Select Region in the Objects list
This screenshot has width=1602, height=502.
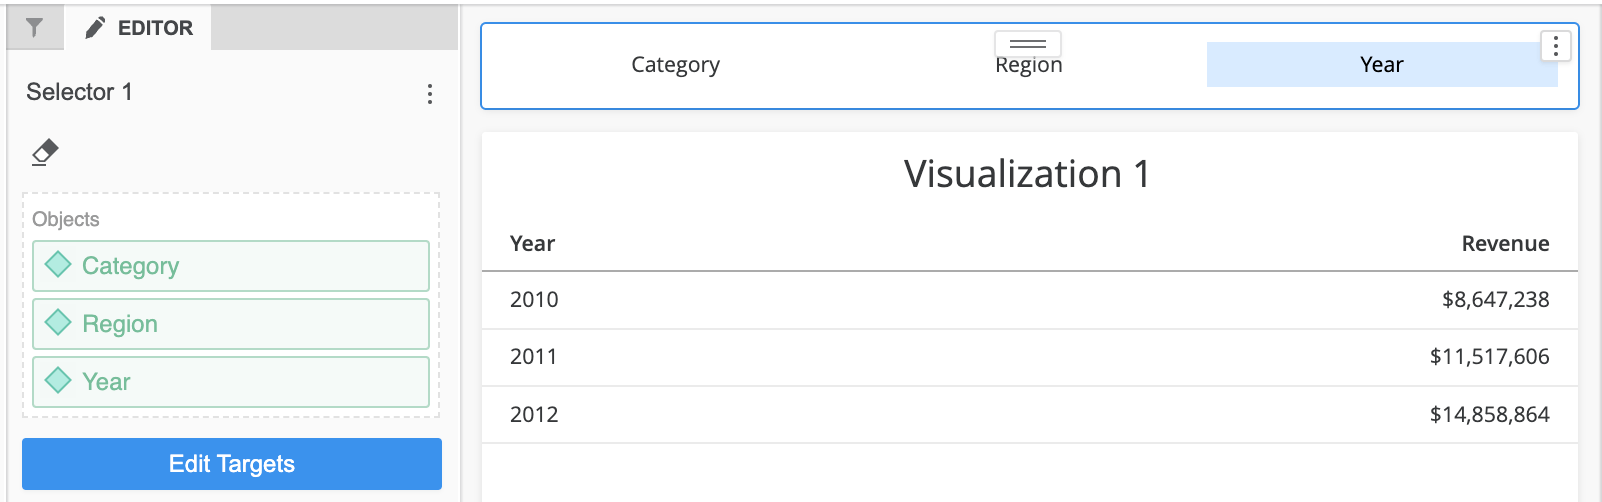coord(231,324)
